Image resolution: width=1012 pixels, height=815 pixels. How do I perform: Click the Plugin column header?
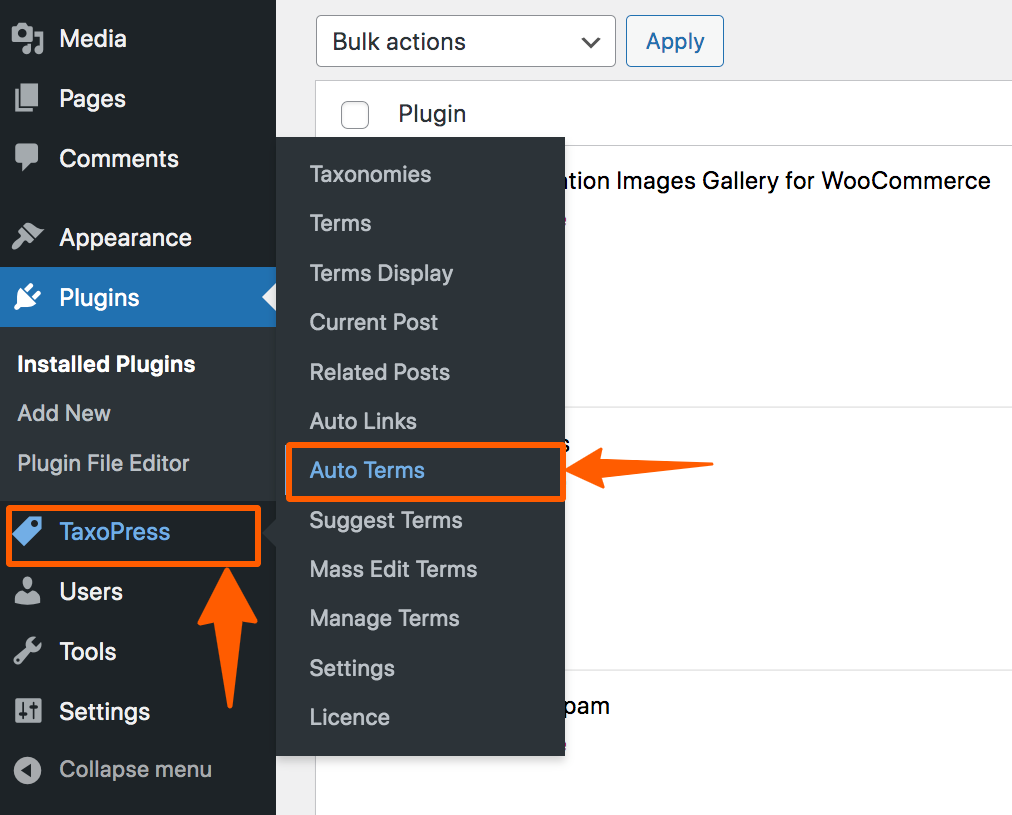pos(432,114)
